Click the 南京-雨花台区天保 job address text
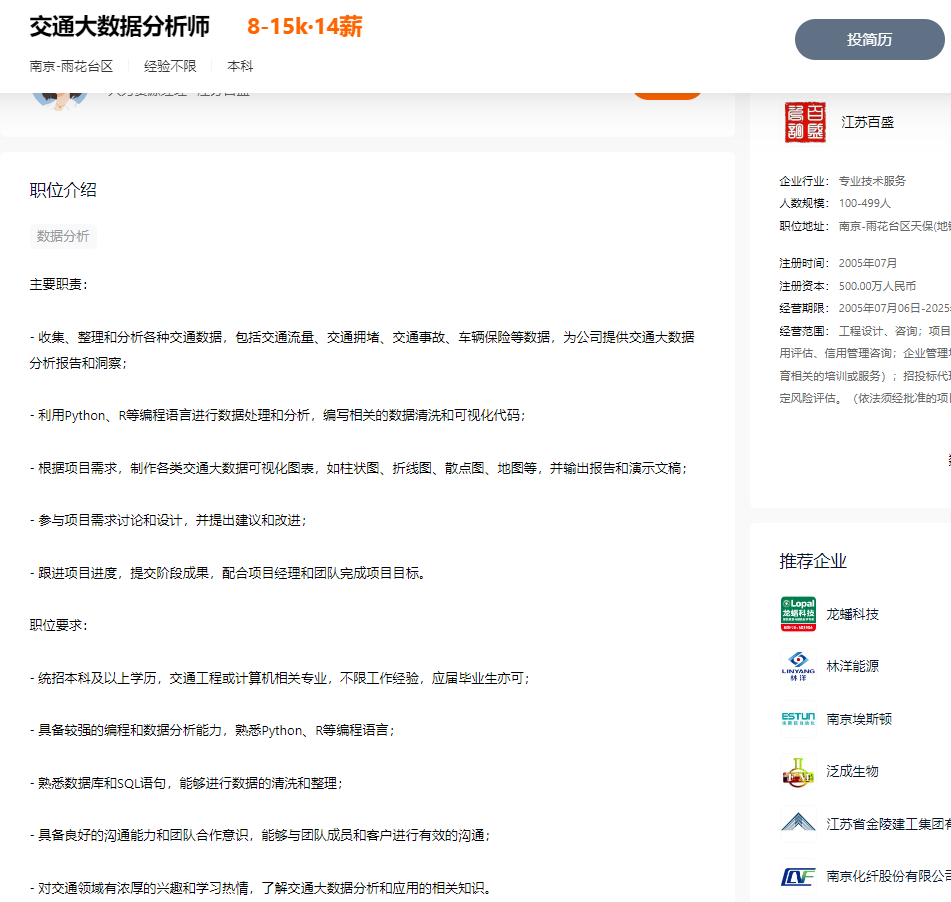Screen dimensions: 951x902 pyautogui.click(x=894, y=226)
